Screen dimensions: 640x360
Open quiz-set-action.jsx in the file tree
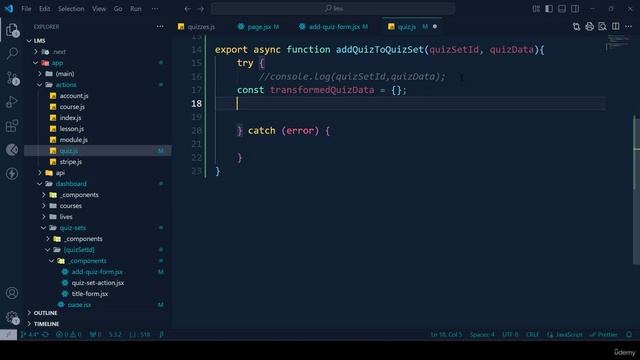tap(98, 282)
